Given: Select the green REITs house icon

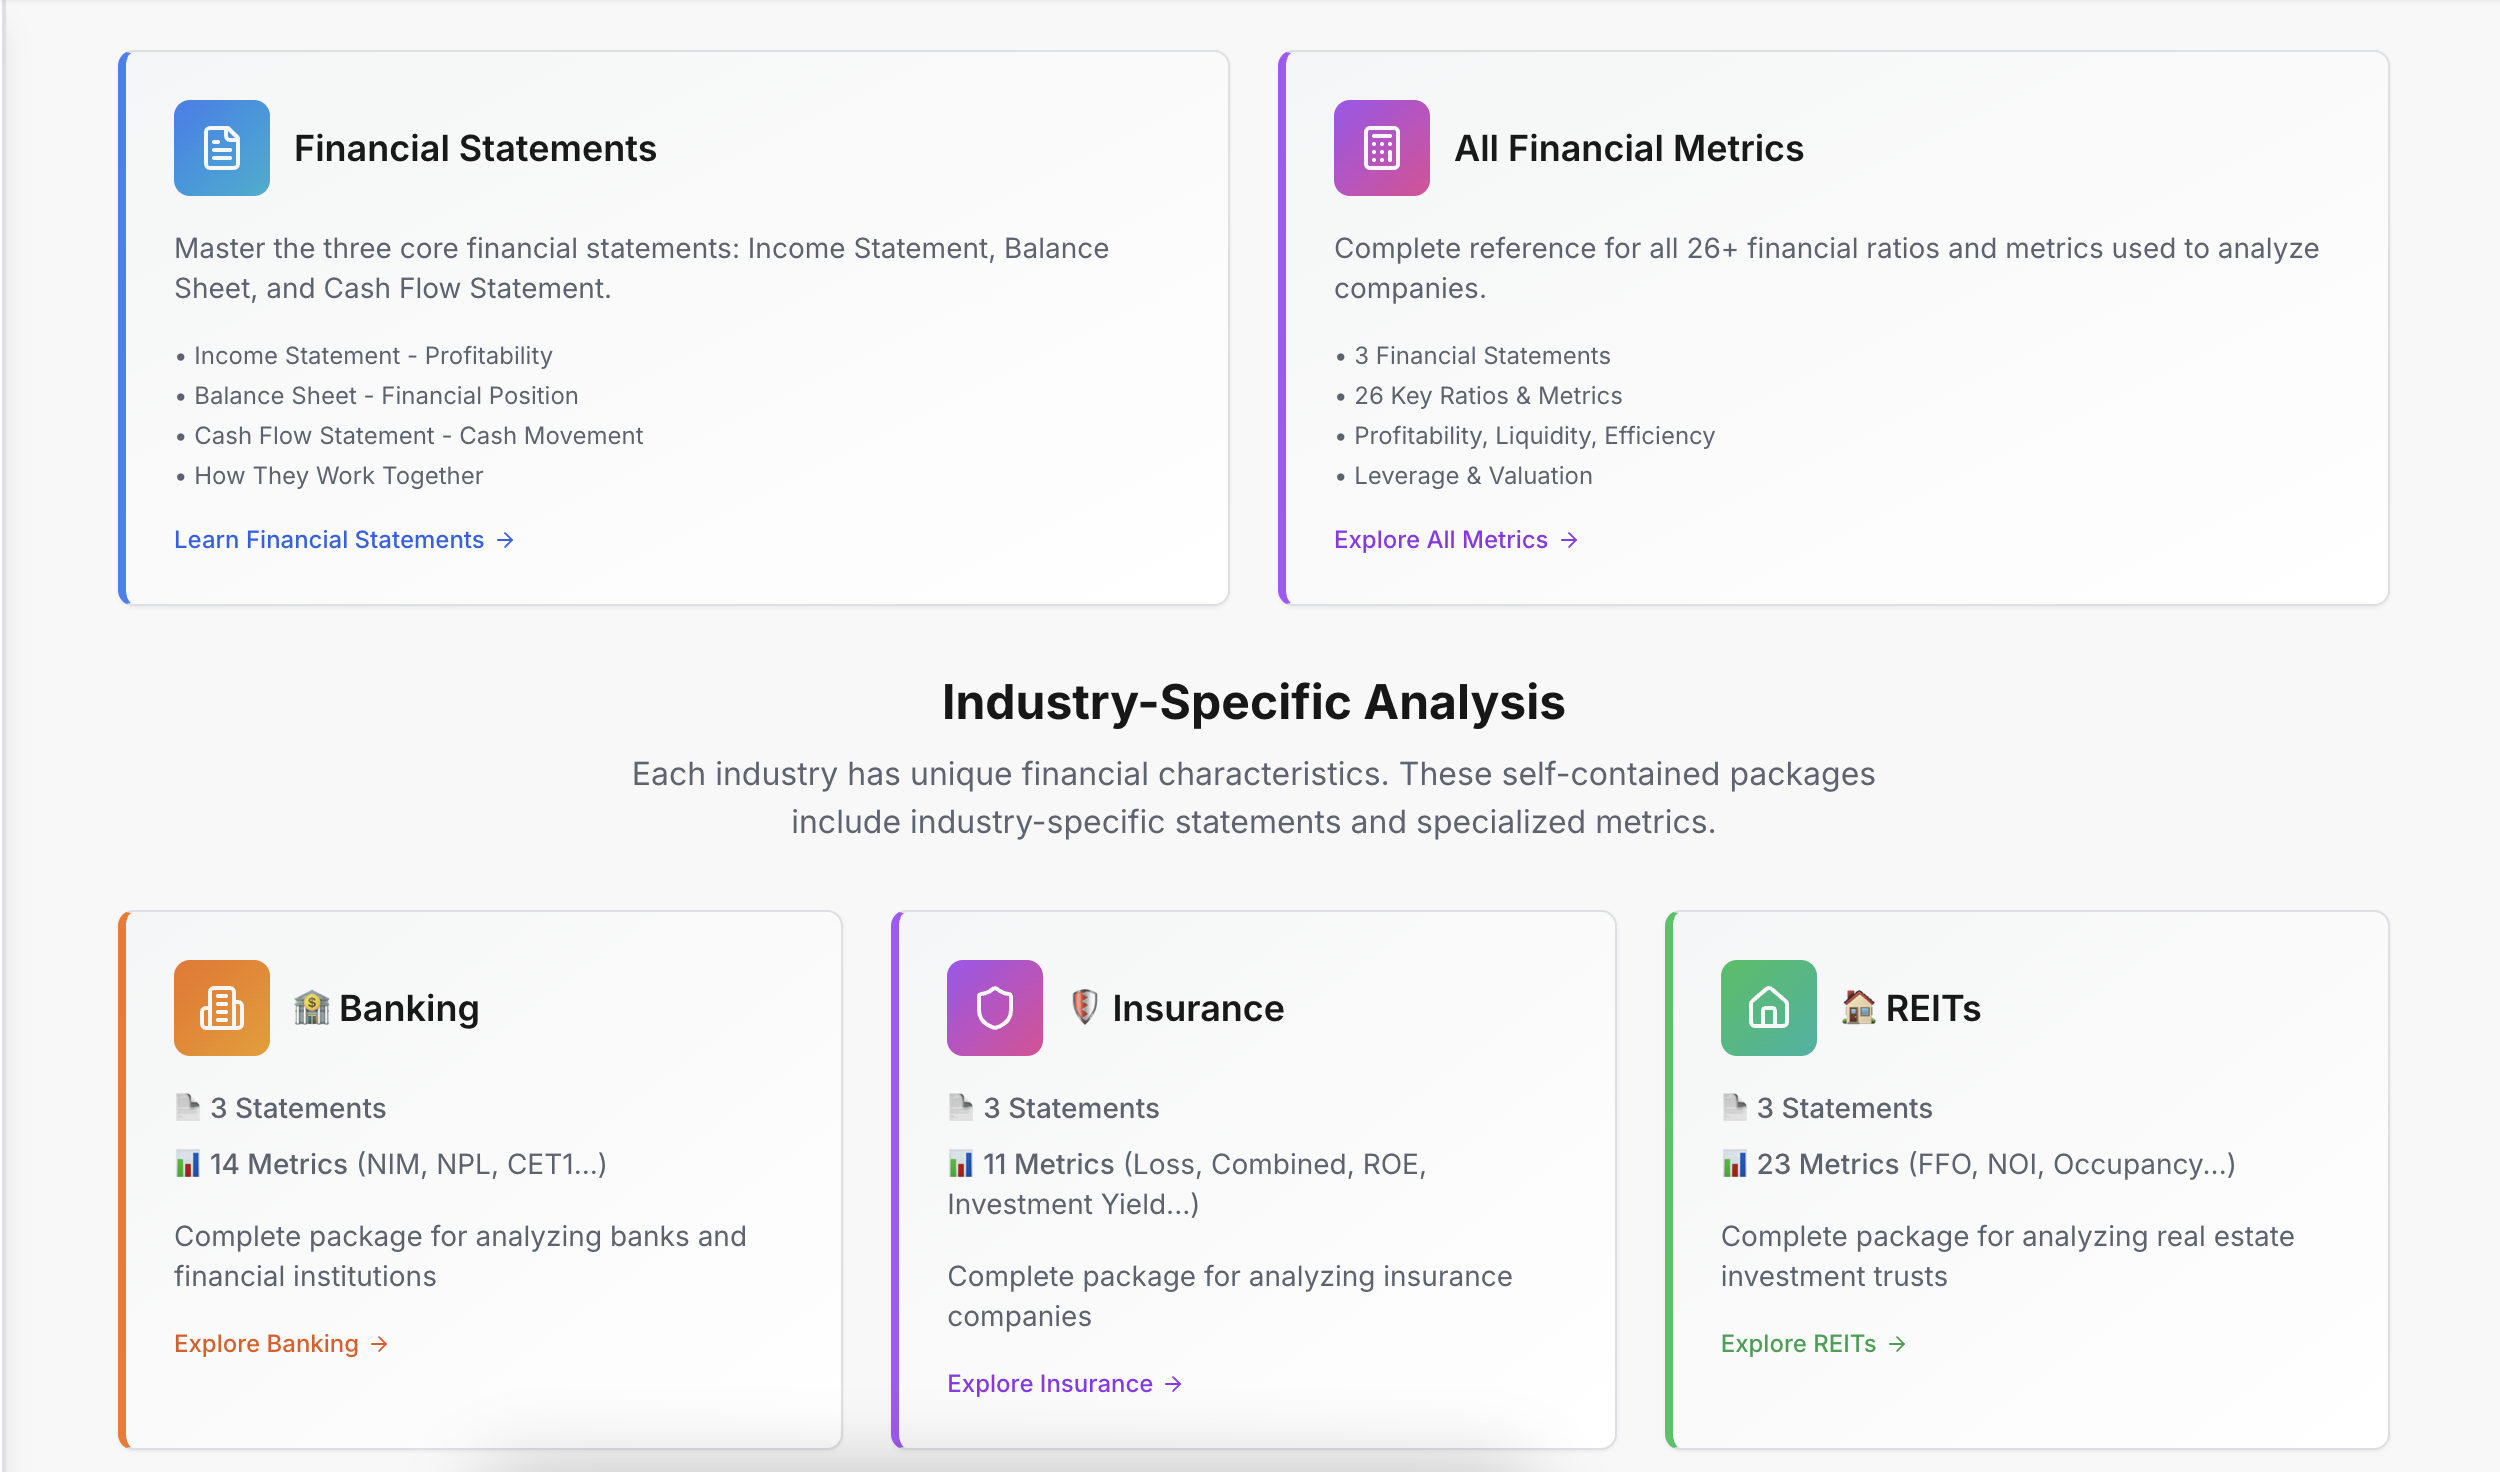Looking at the screenshot, I should 1768,1007.
